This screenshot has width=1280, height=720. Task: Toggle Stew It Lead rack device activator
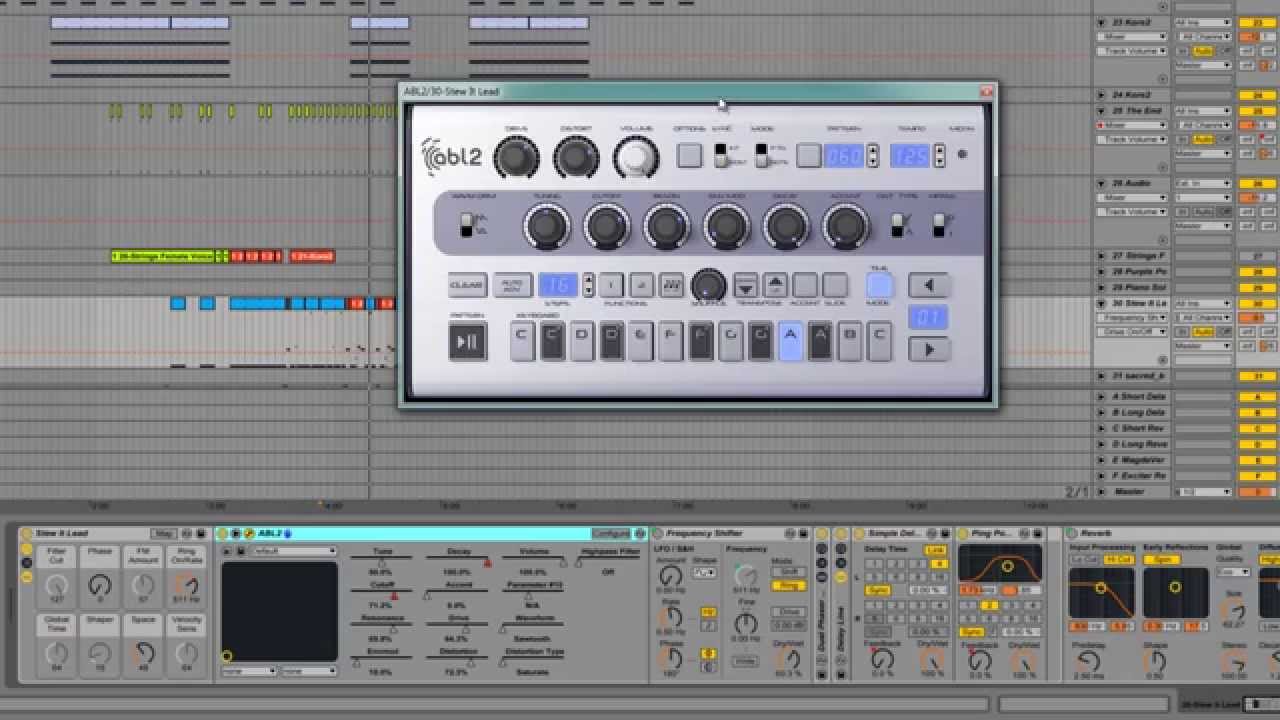(26, 534)
